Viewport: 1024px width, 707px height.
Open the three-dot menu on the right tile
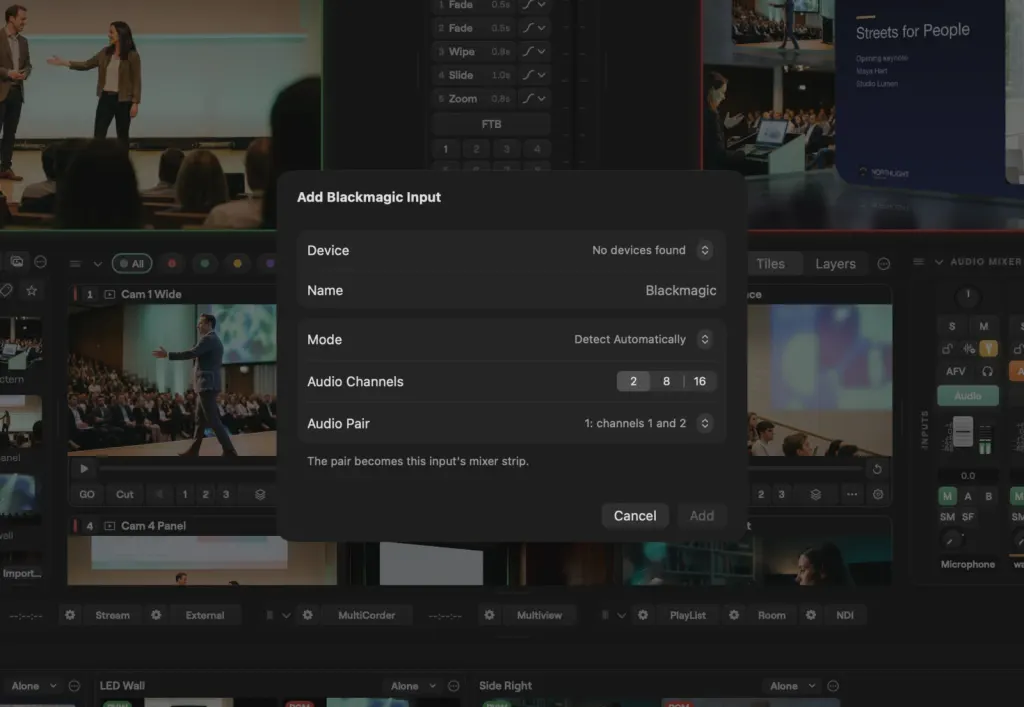point(852,494)
